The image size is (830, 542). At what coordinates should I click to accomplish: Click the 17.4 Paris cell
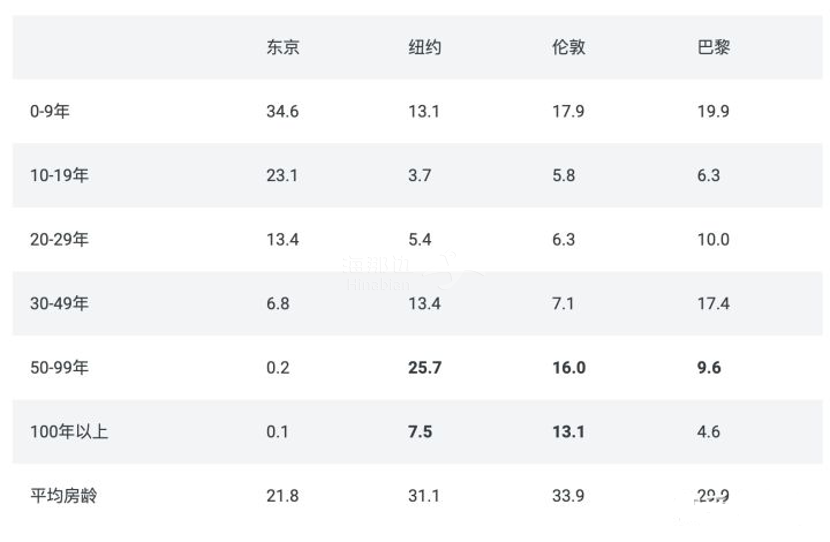click(714, 304)
